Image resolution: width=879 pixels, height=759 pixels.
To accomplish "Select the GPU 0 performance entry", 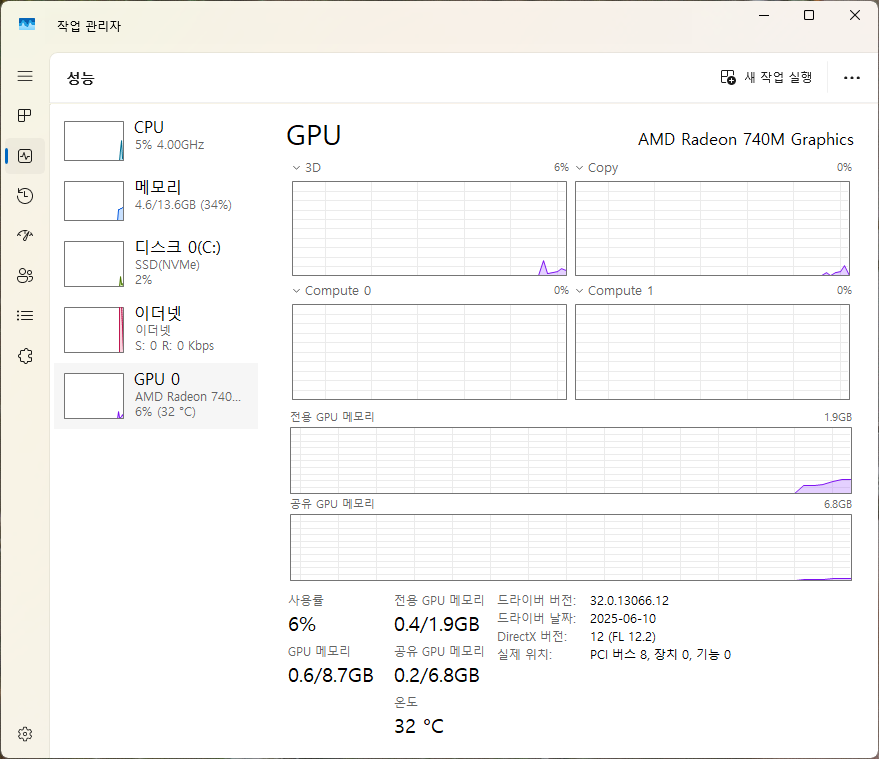I will [x=156, y=396].
